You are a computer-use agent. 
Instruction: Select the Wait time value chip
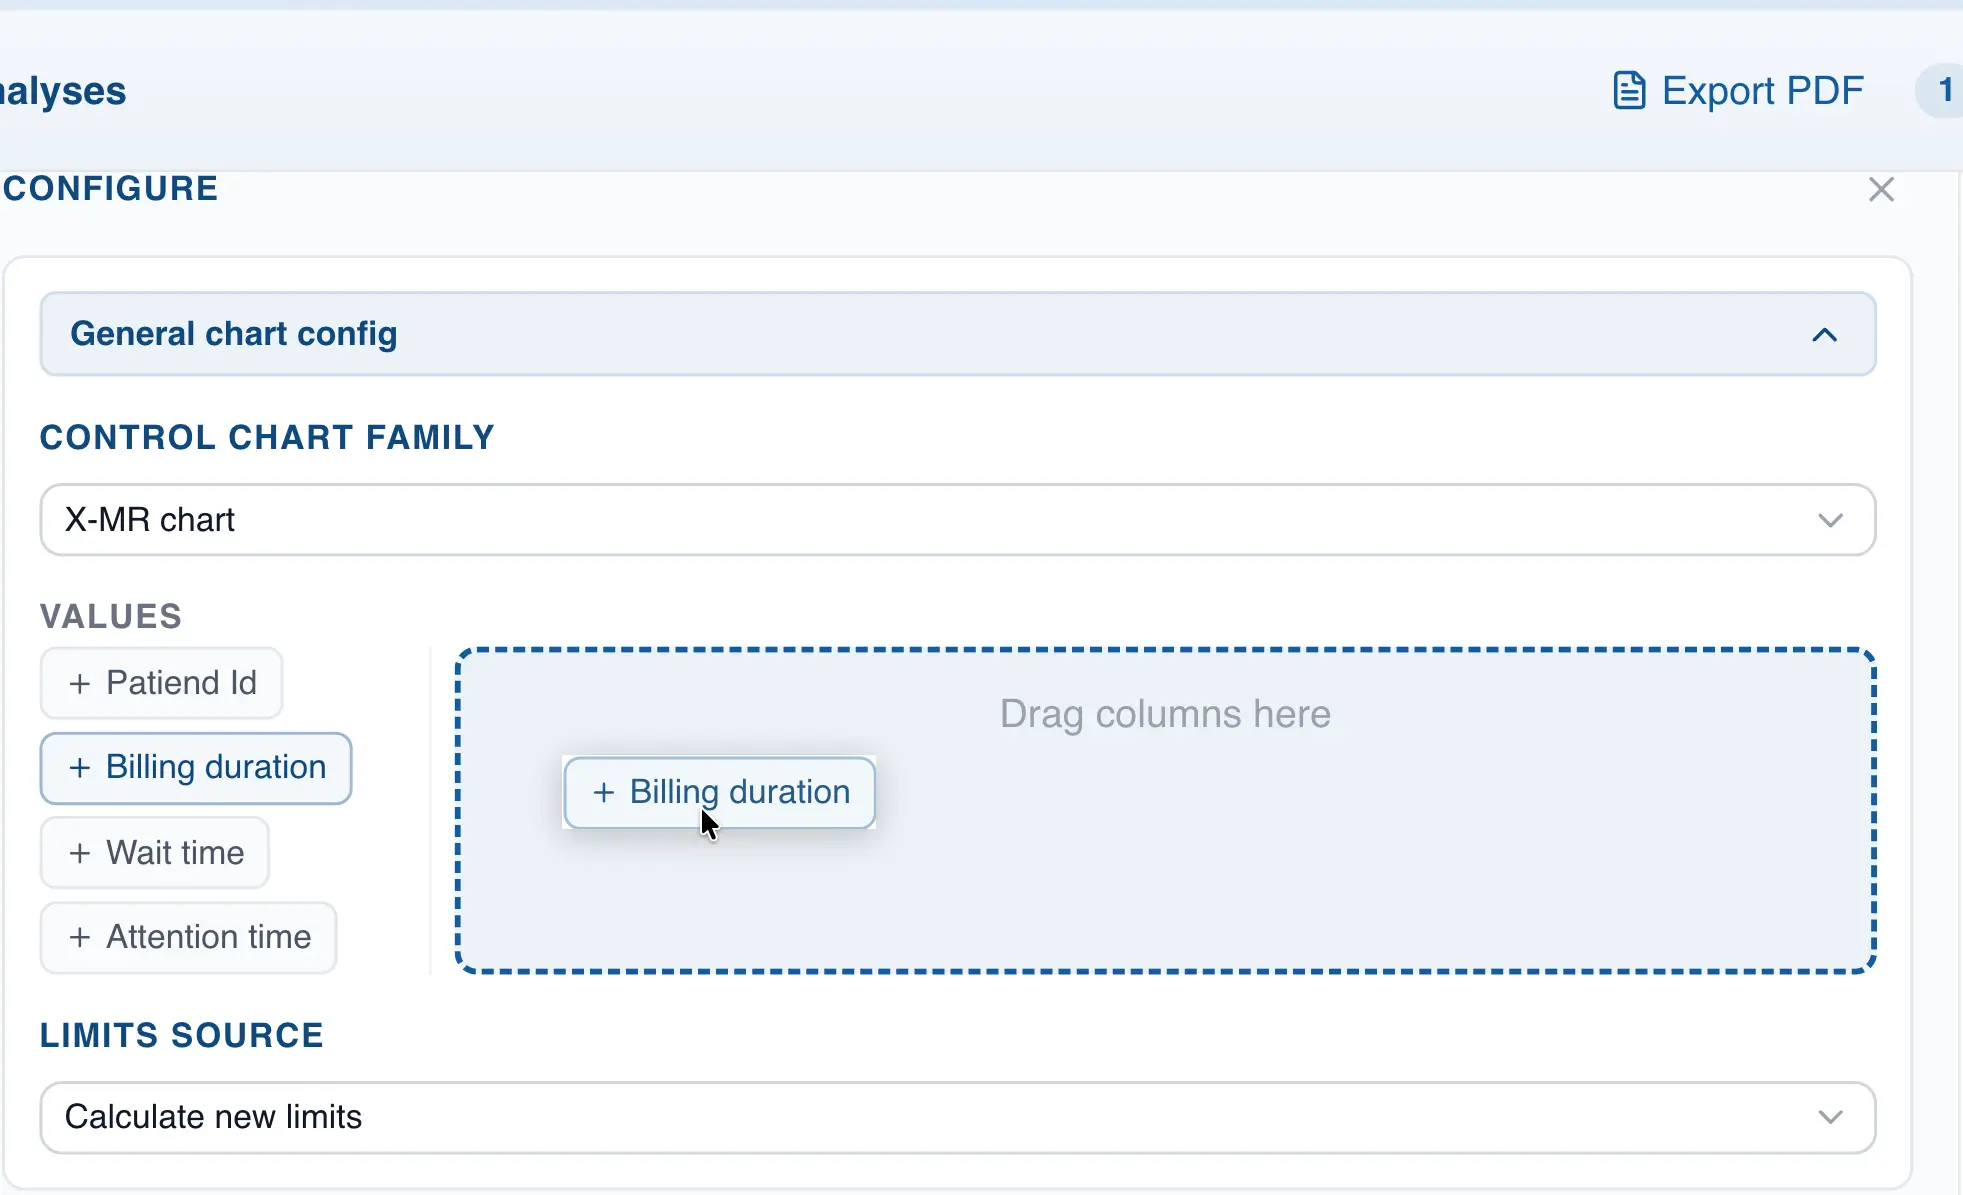154,853
